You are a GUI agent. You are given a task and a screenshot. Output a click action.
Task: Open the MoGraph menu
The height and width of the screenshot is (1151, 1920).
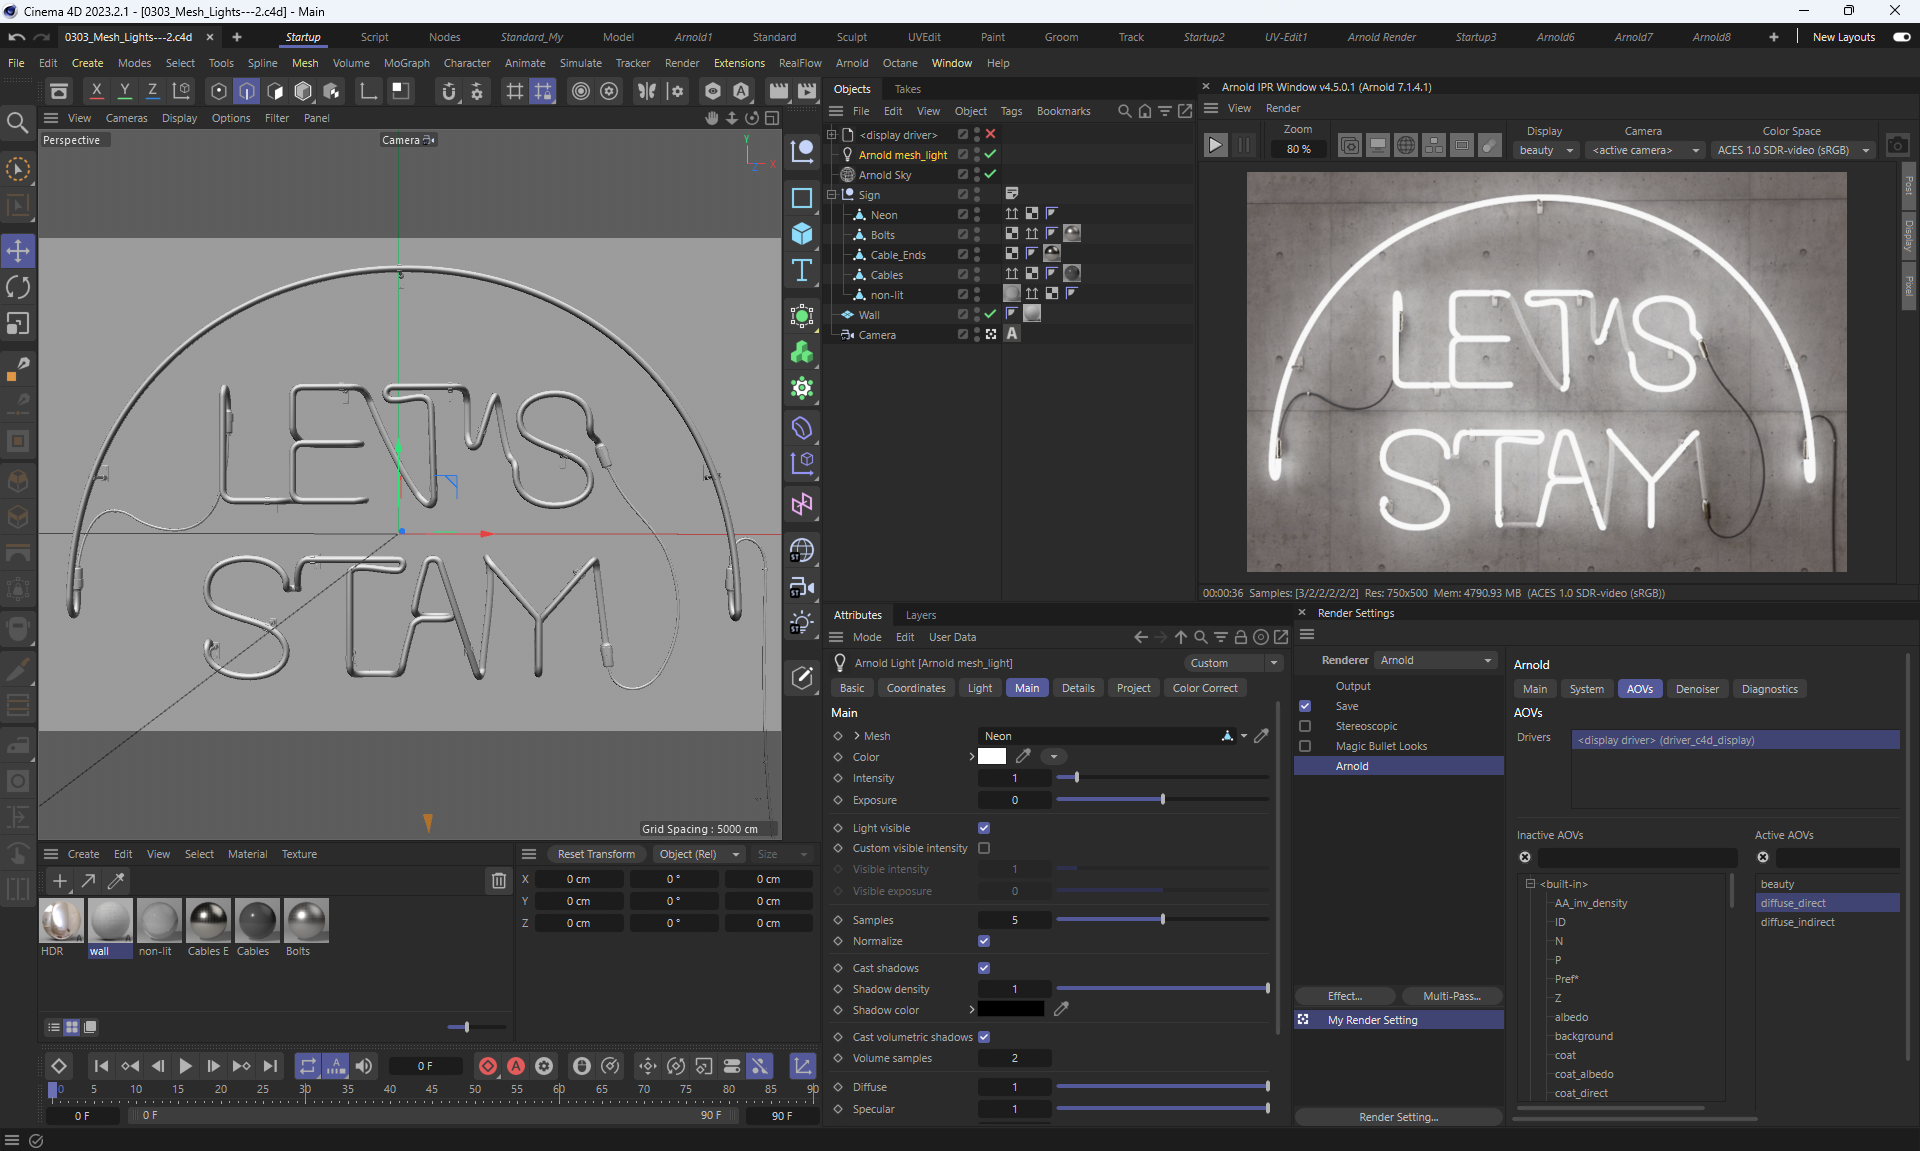point(406,63)
